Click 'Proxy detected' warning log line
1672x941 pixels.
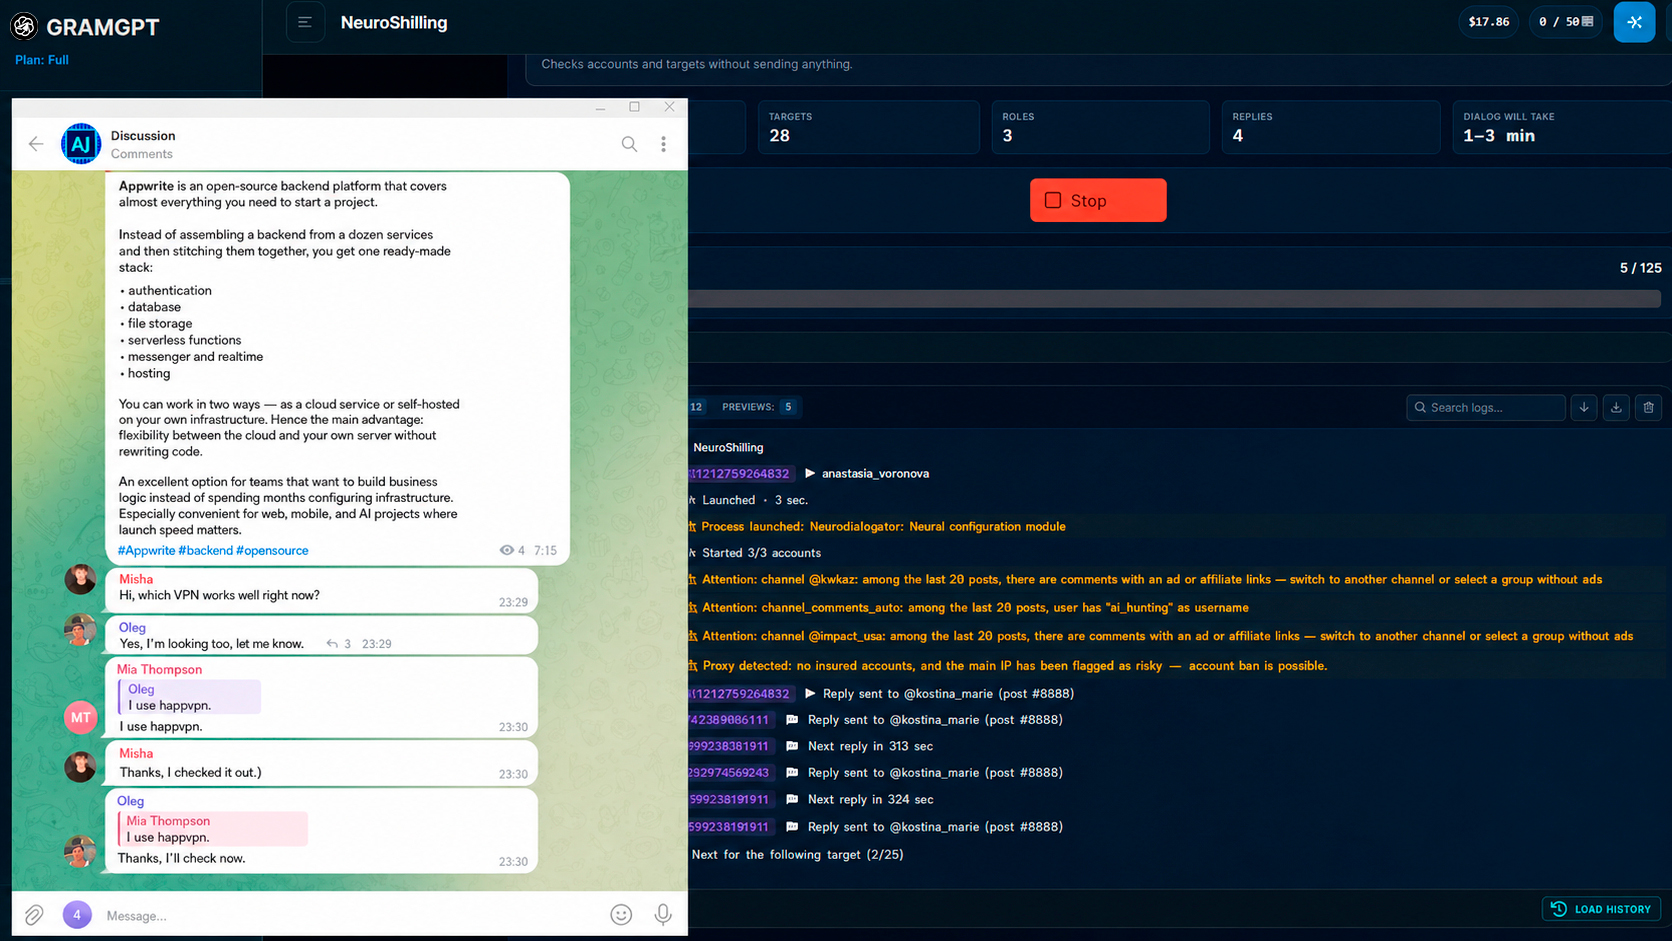pyautogui.click(x=1014, y=666)
